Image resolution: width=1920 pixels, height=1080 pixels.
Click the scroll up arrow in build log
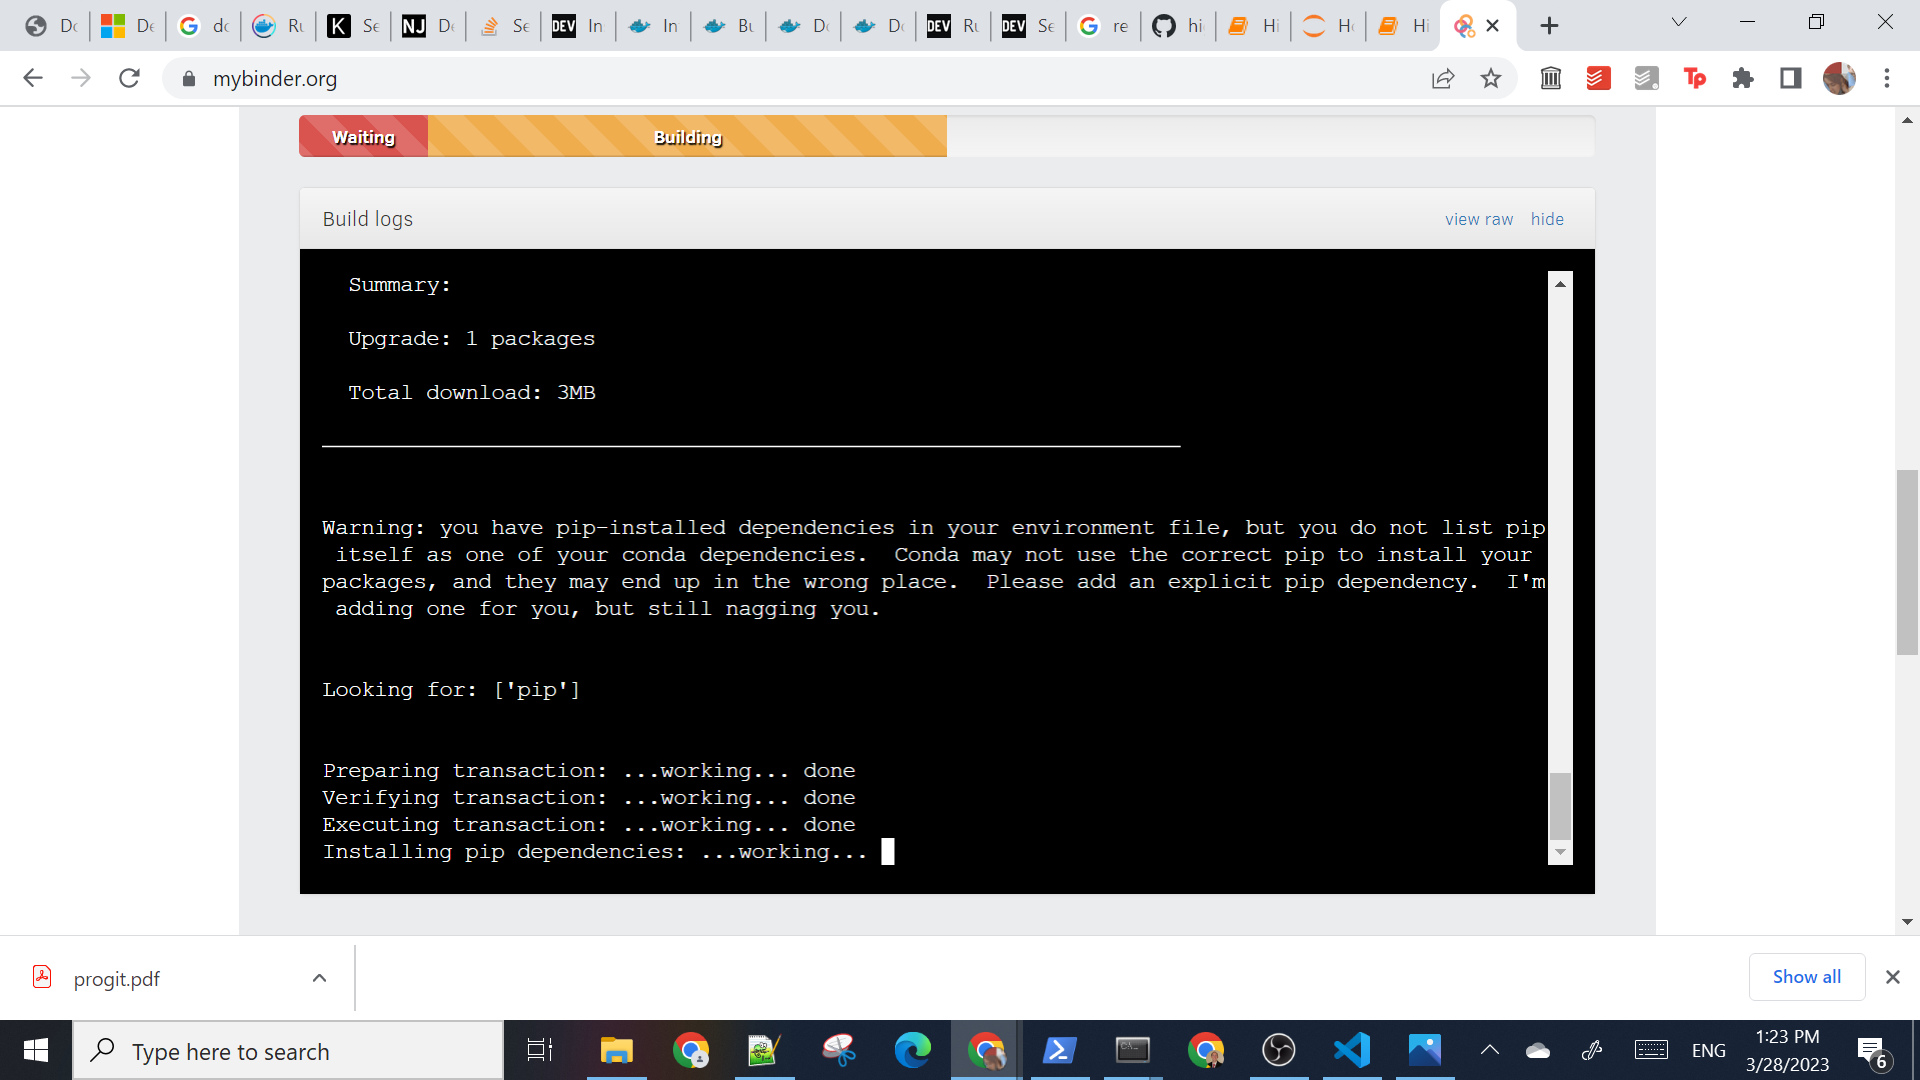(1560, 282)
